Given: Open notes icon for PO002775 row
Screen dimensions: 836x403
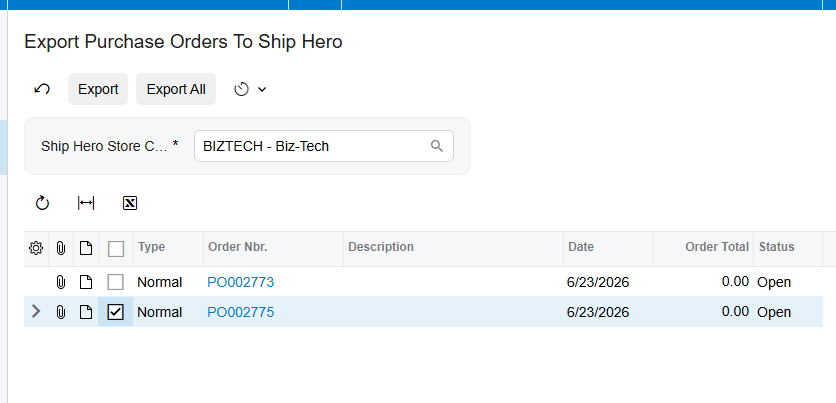Looking at the screenshot, I should click(86, 312).
